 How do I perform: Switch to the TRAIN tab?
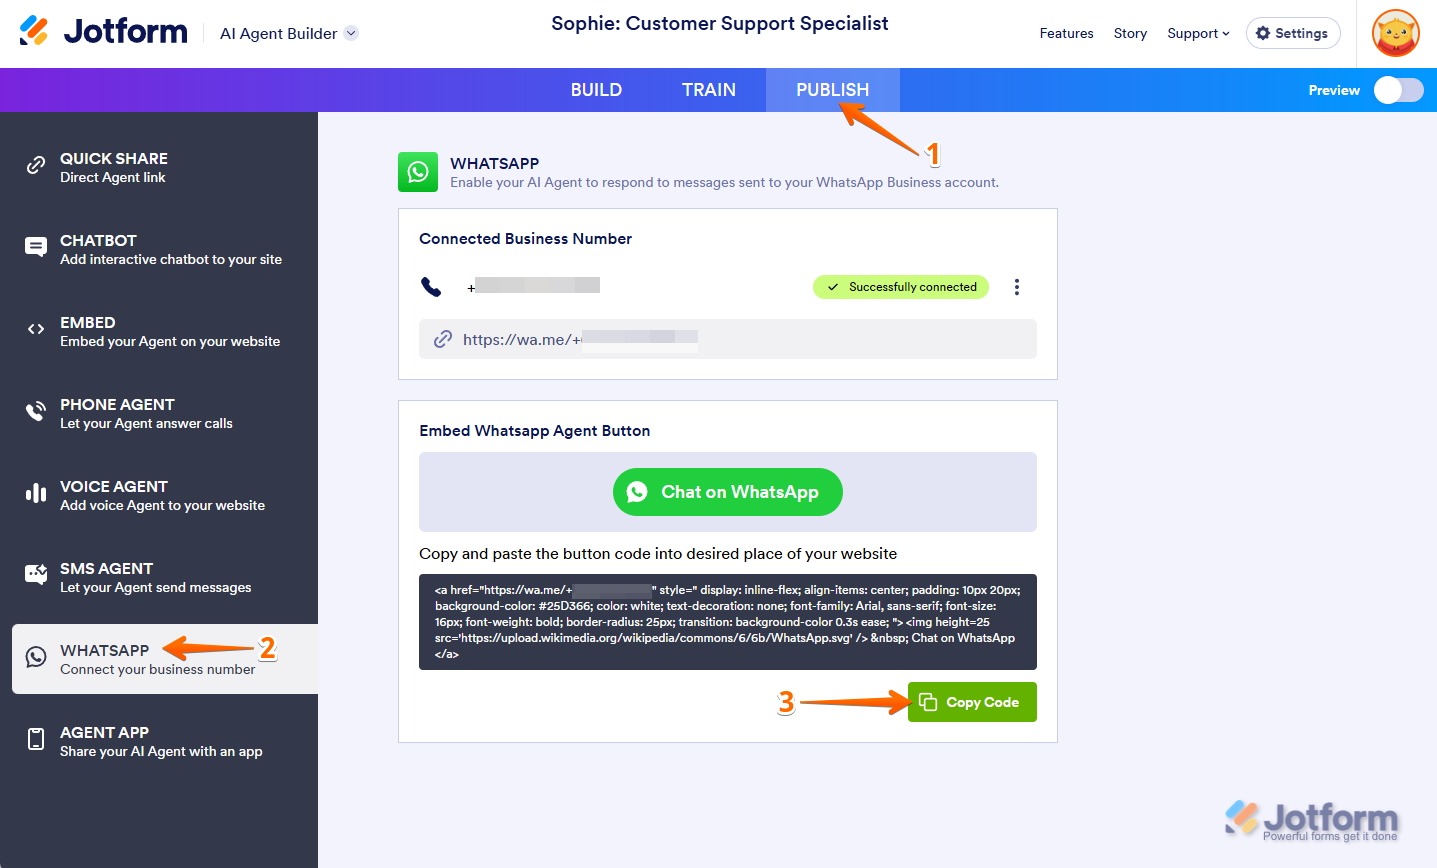click(709, 90)
